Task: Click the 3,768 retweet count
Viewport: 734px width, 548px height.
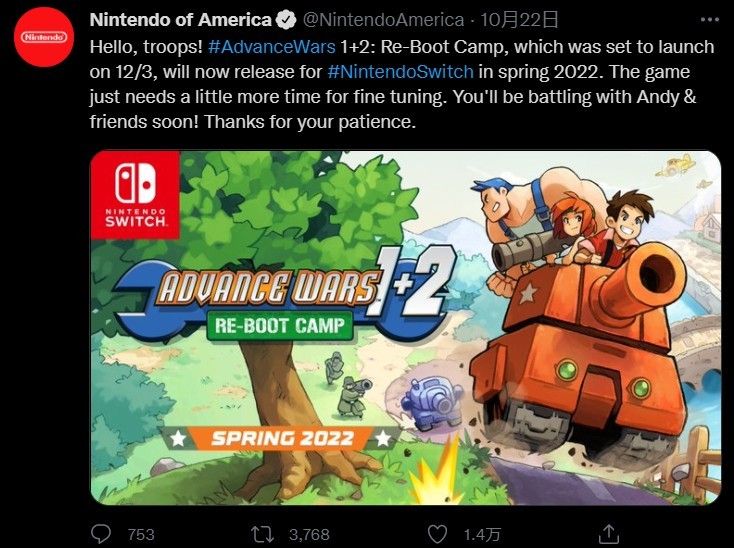Action: point(309,535)
